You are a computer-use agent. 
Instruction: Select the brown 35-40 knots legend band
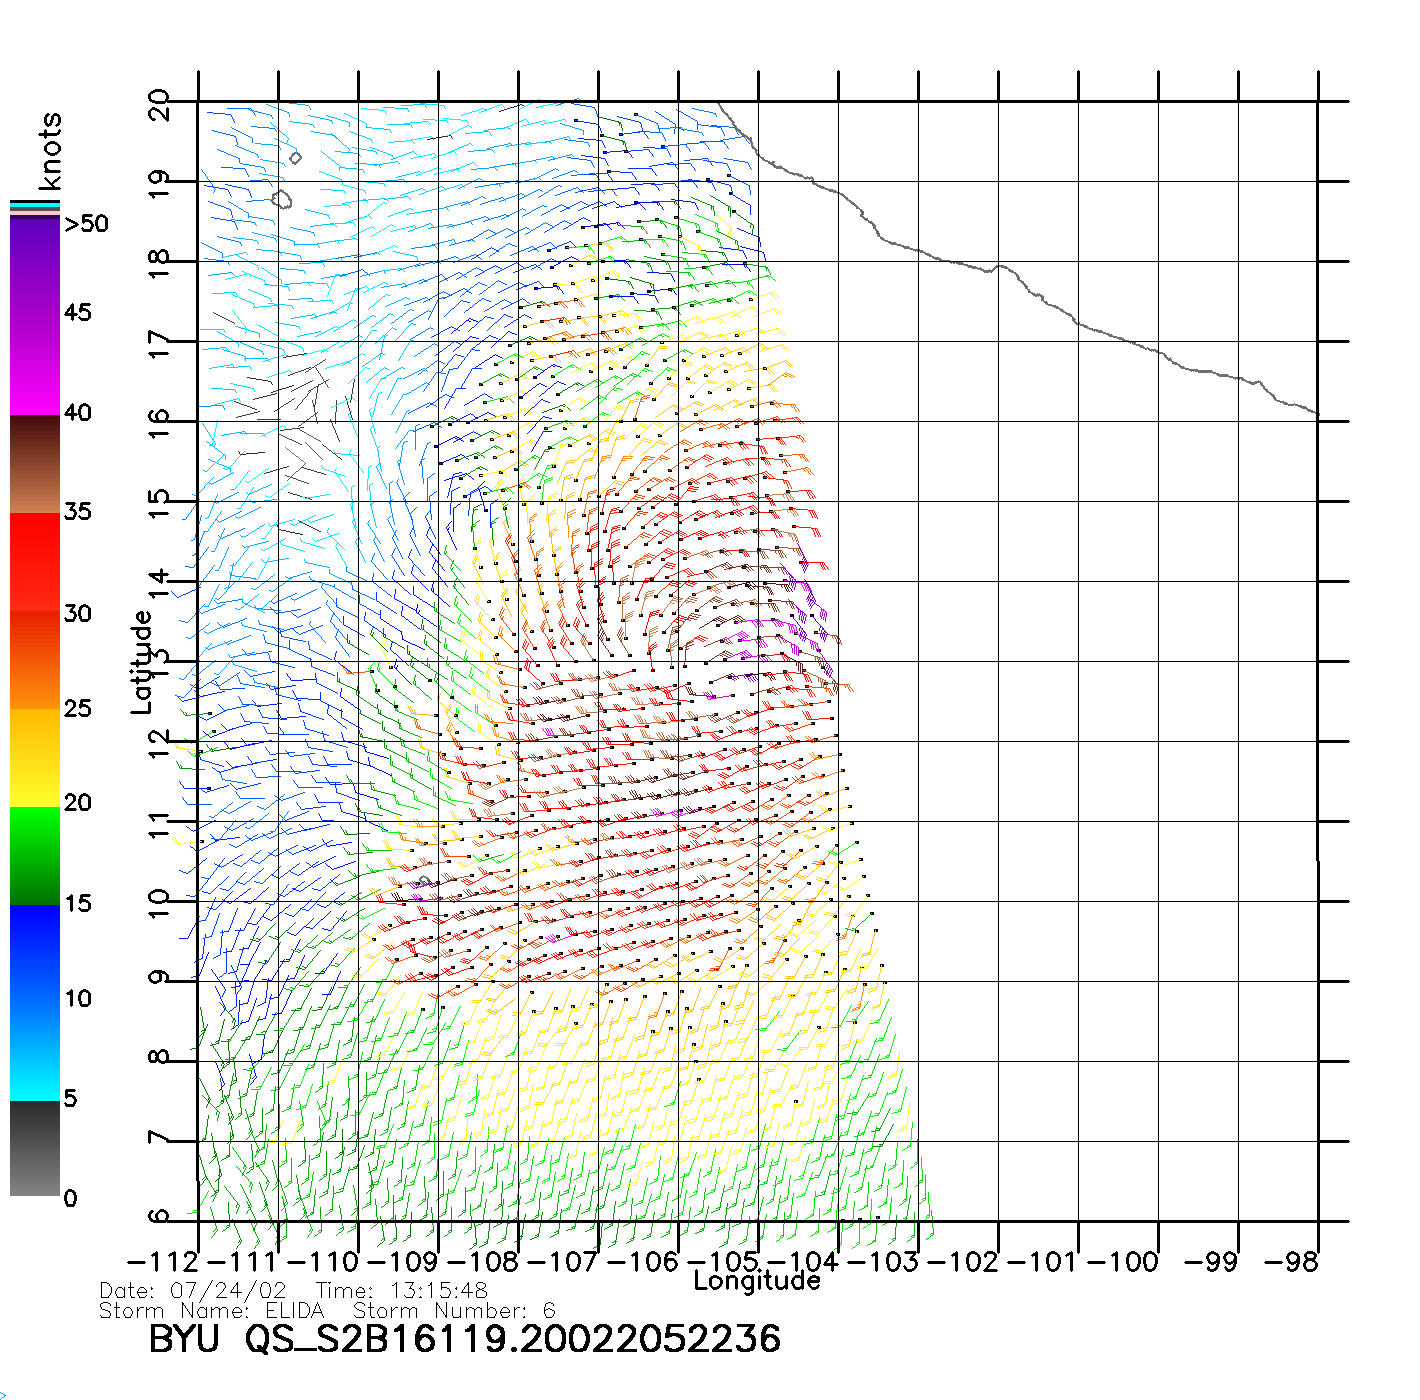point(35,465)
